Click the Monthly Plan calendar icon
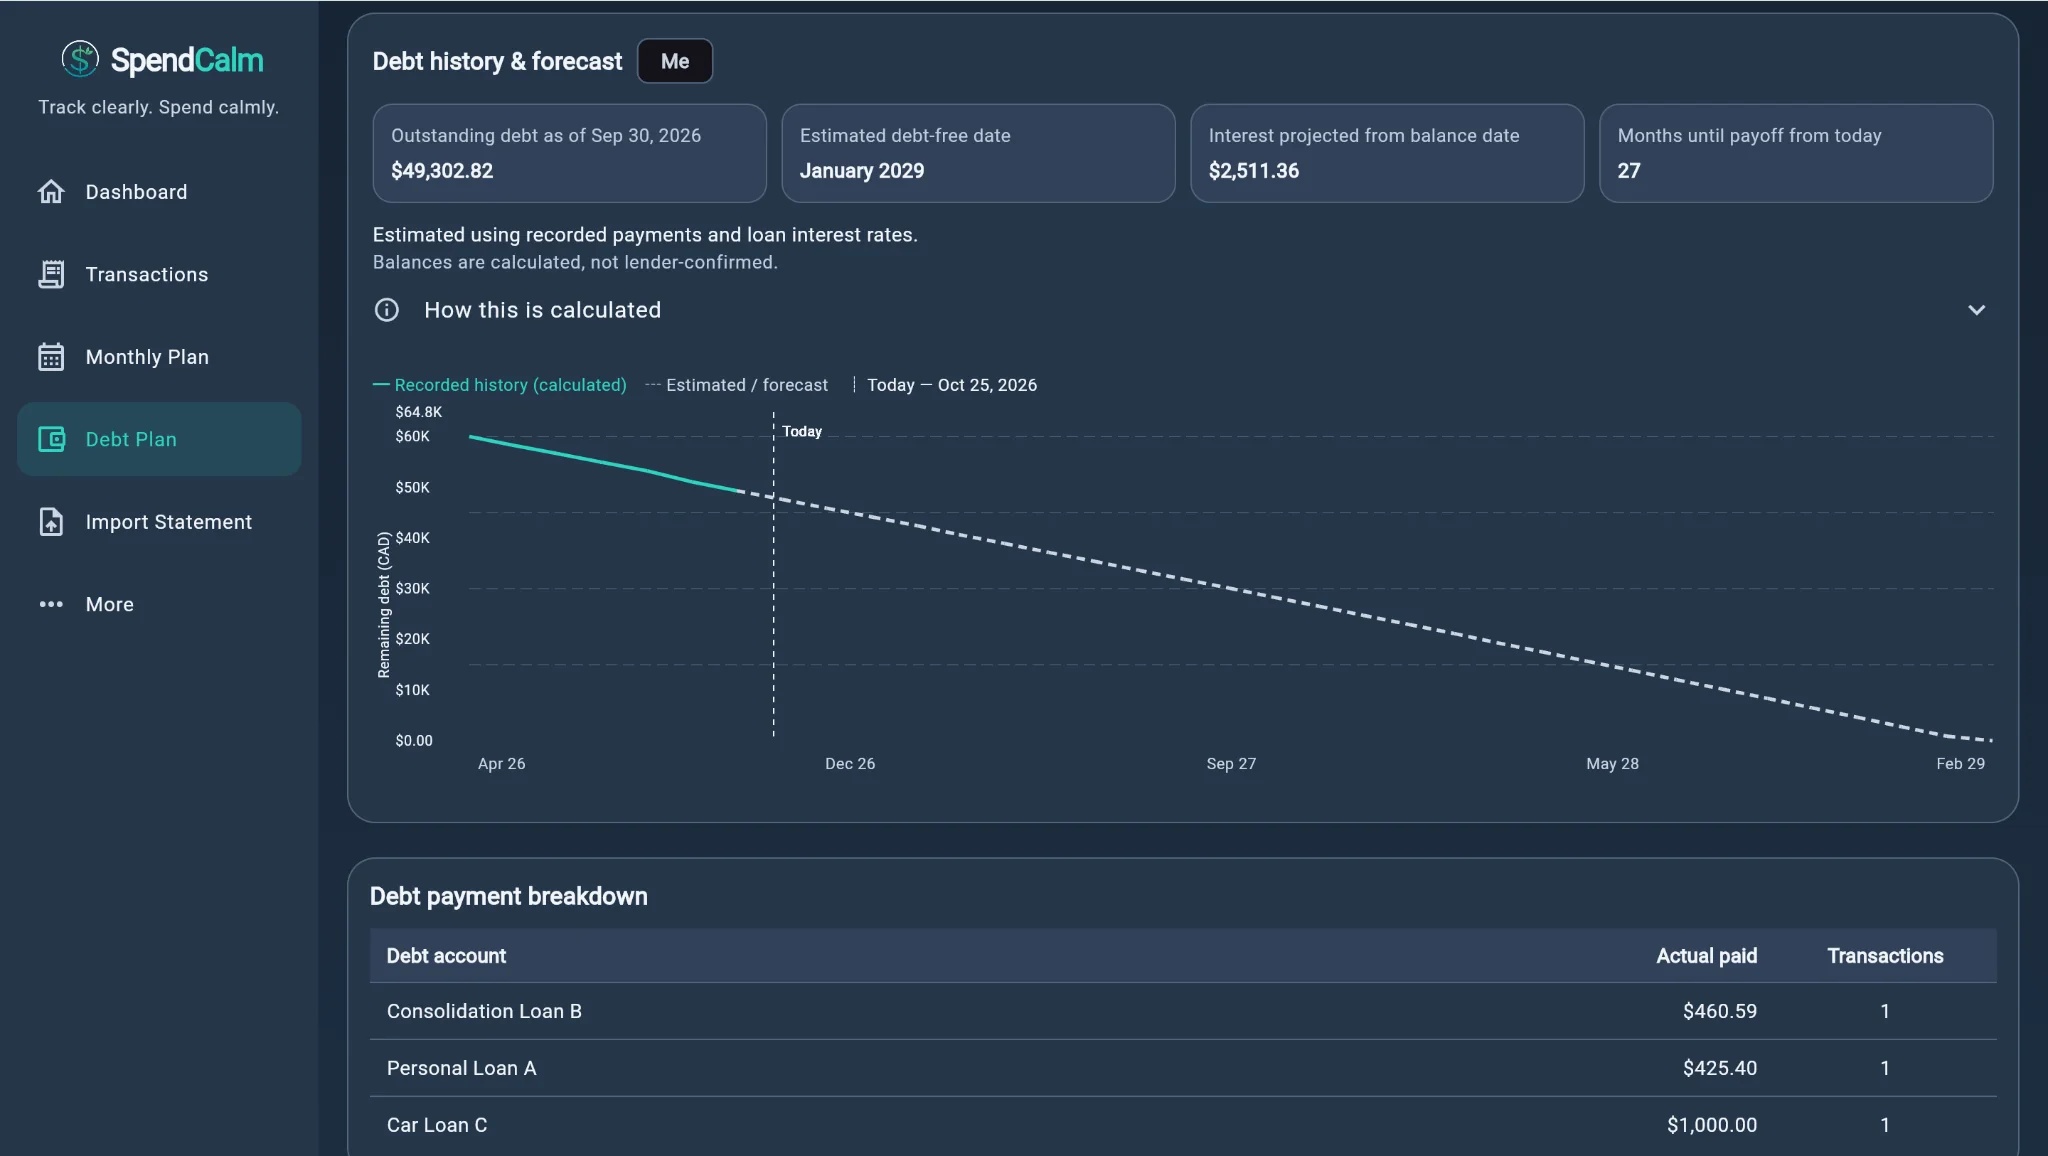Screen dimensions: 2048x1156 pos(51,357)
